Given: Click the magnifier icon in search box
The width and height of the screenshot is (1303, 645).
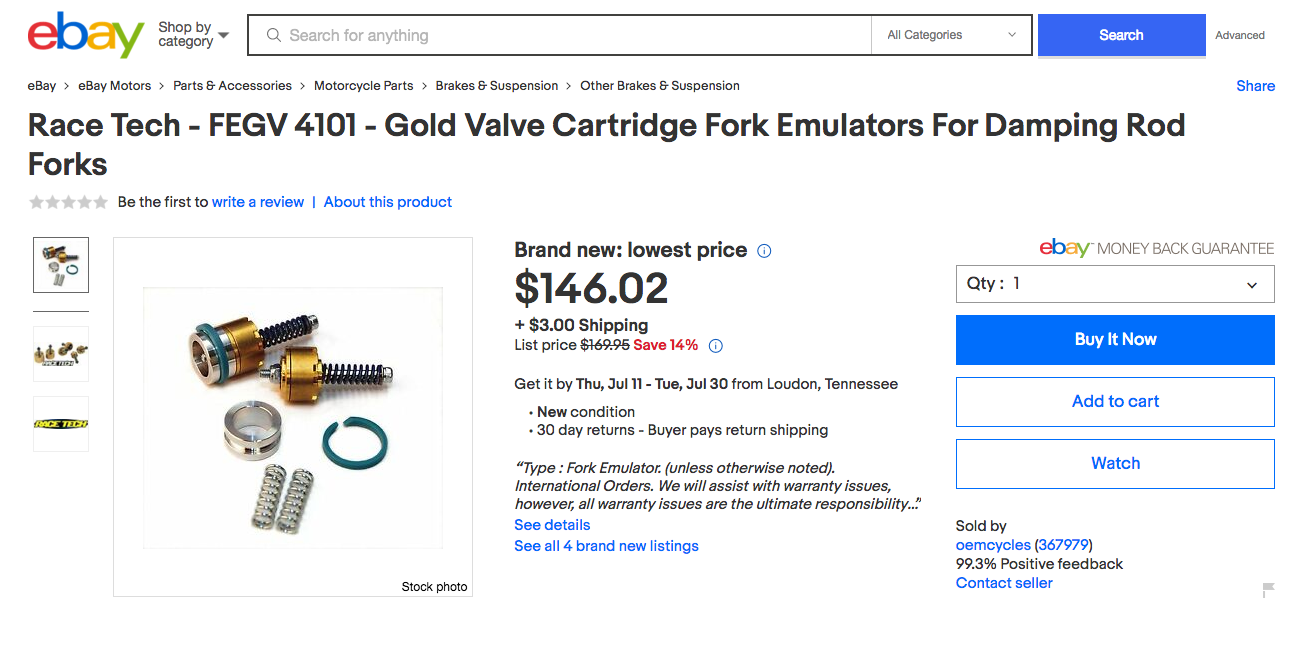Looking at the screenshot, I should tap(273, 35).
